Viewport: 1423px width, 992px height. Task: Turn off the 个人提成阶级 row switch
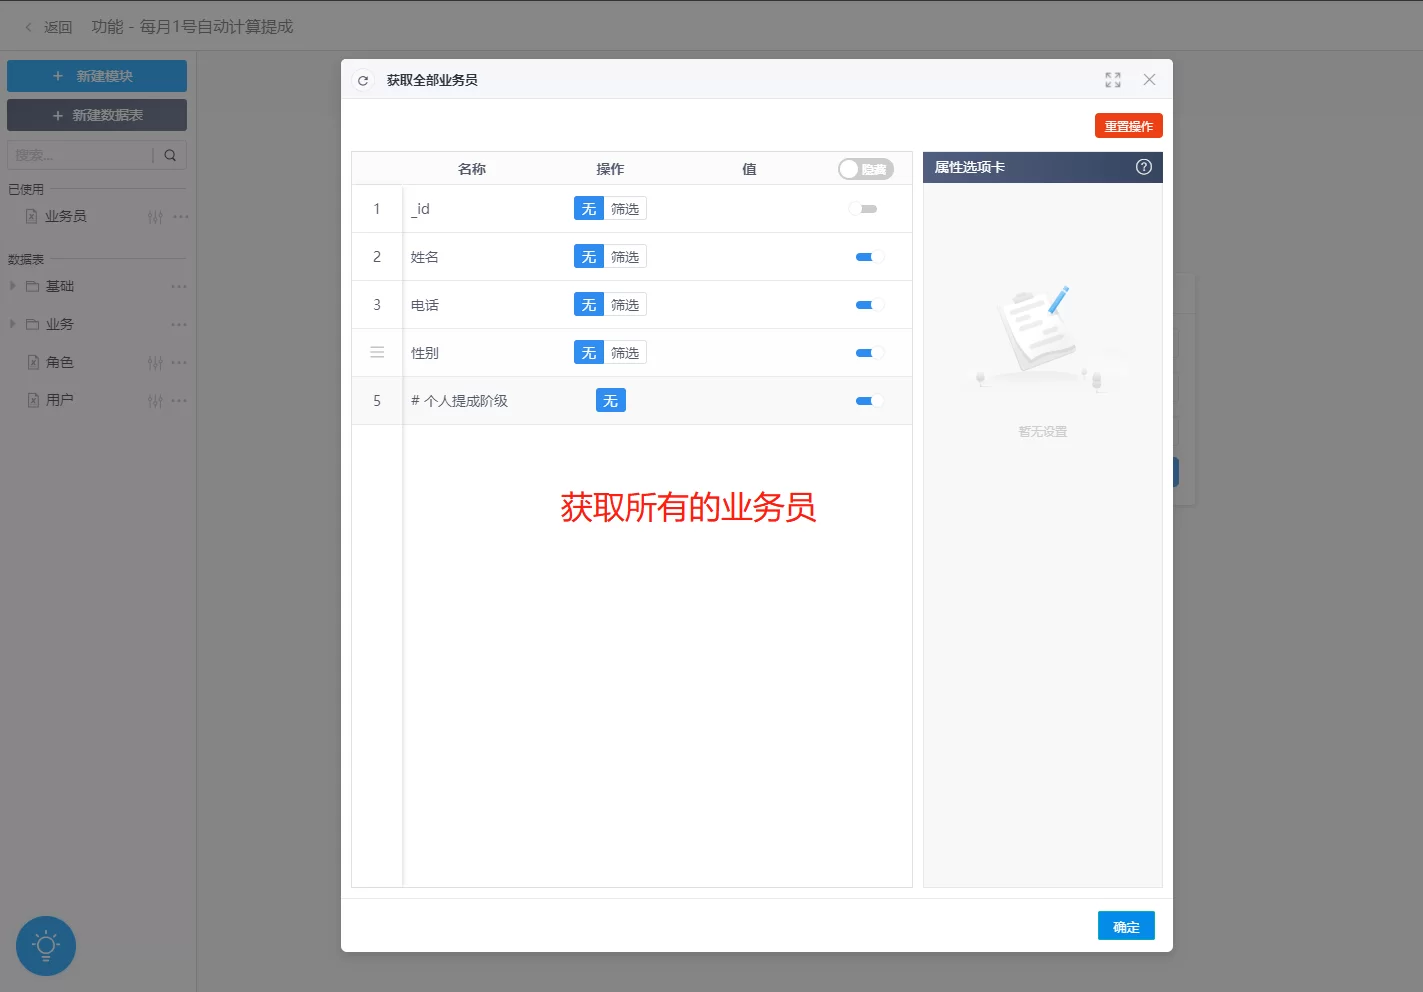[x=869, y=401]
